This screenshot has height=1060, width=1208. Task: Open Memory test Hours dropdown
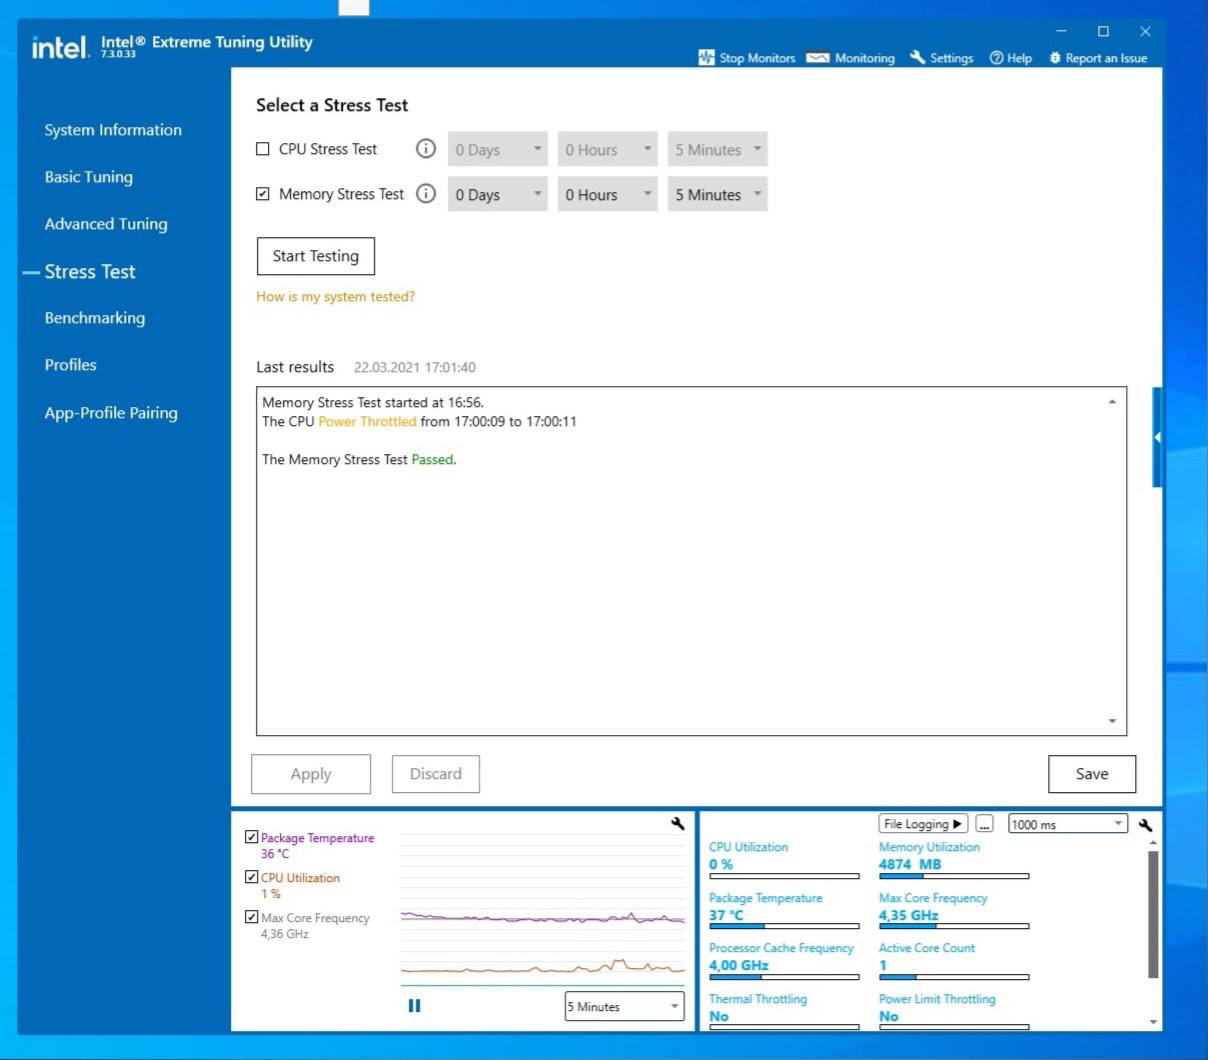[607, 195]
